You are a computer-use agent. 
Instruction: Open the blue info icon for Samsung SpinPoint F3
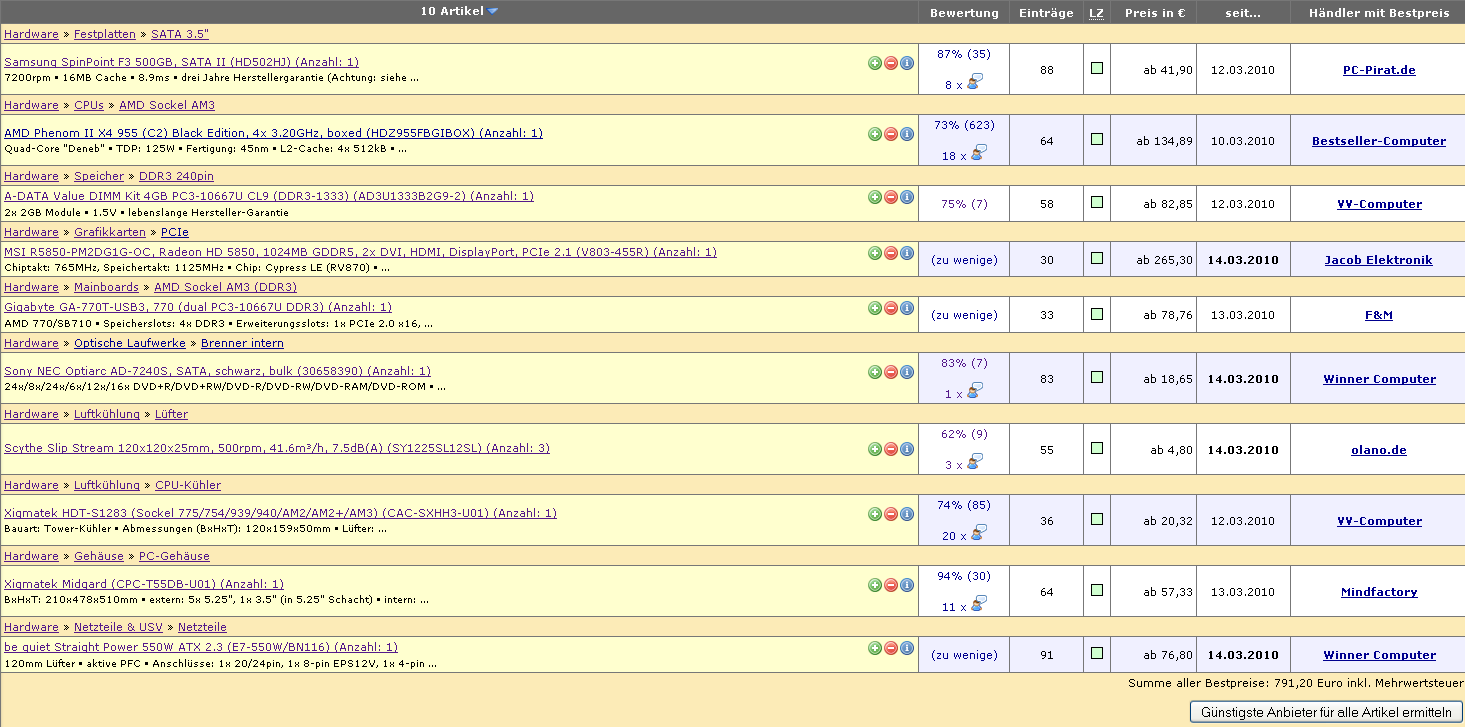[x=907, y=63]
